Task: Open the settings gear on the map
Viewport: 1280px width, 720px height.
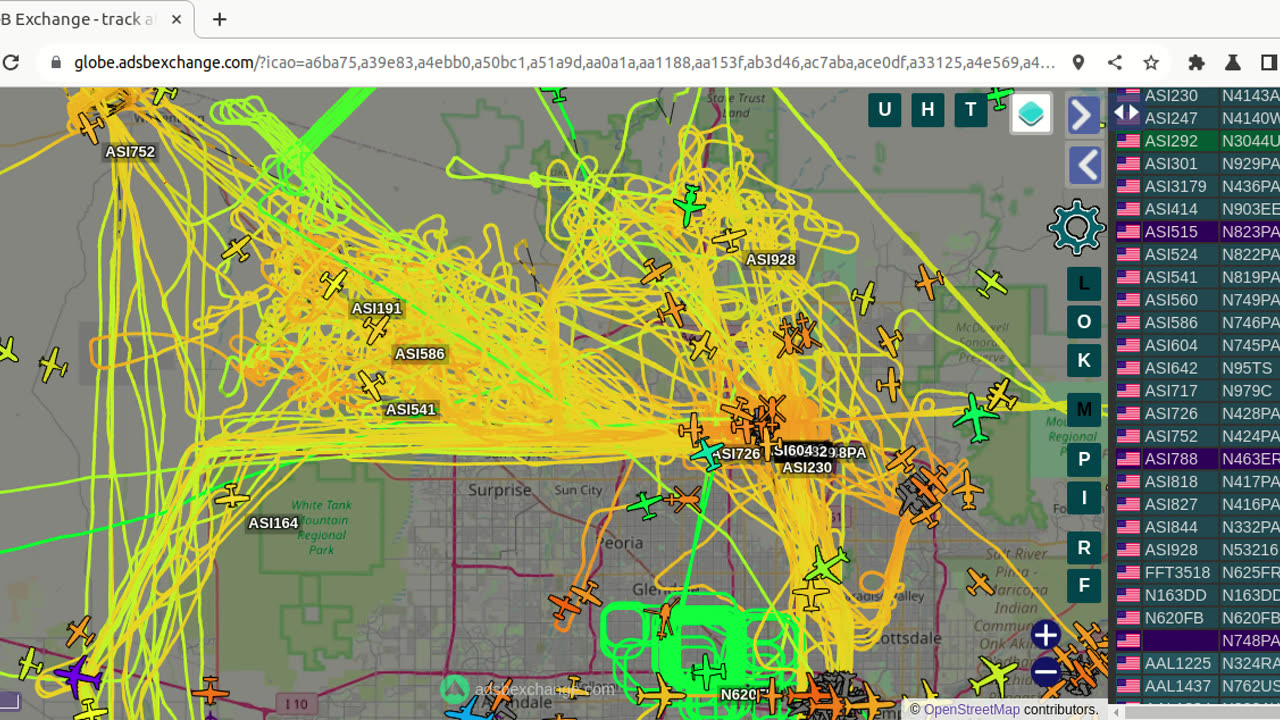Action: pyautogui.click(x=1076, y=227)
